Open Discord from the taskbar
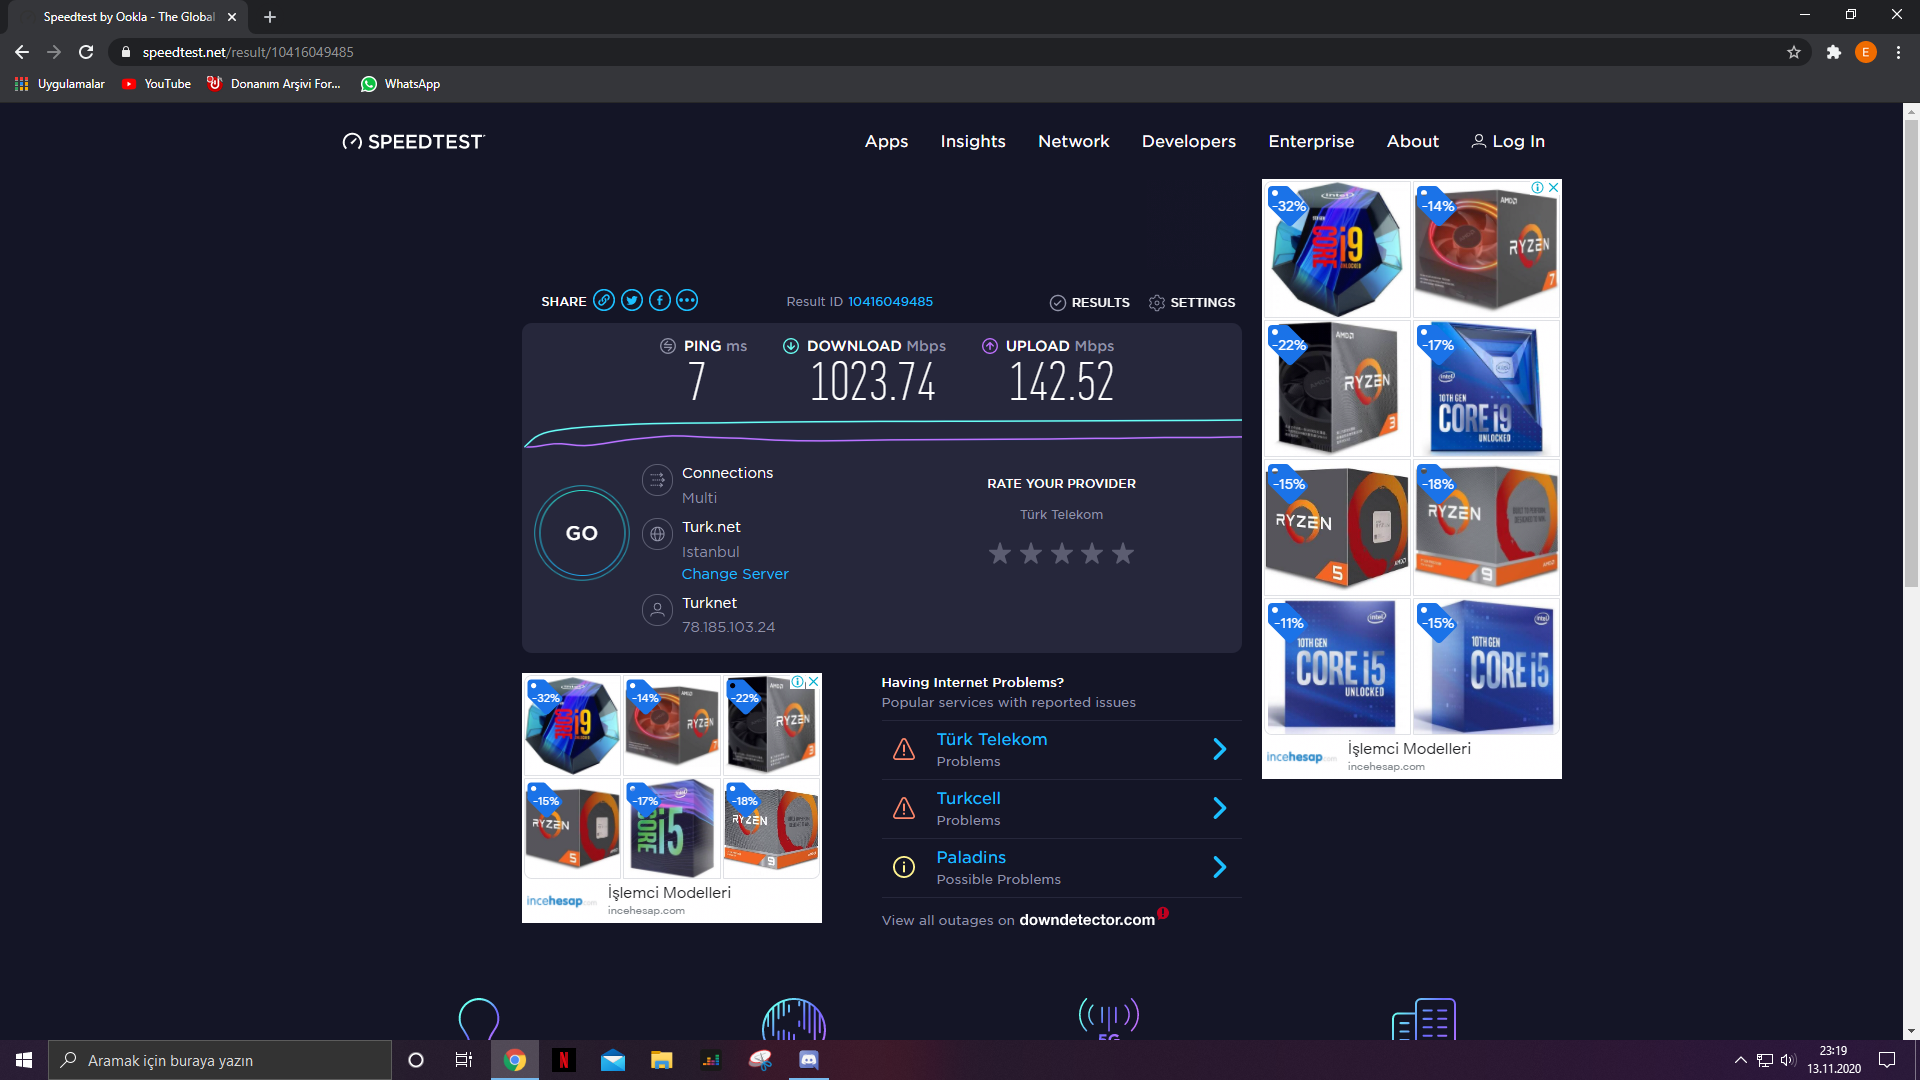The height and width of the screenshot is (1080, 1920). (809, 1060)
